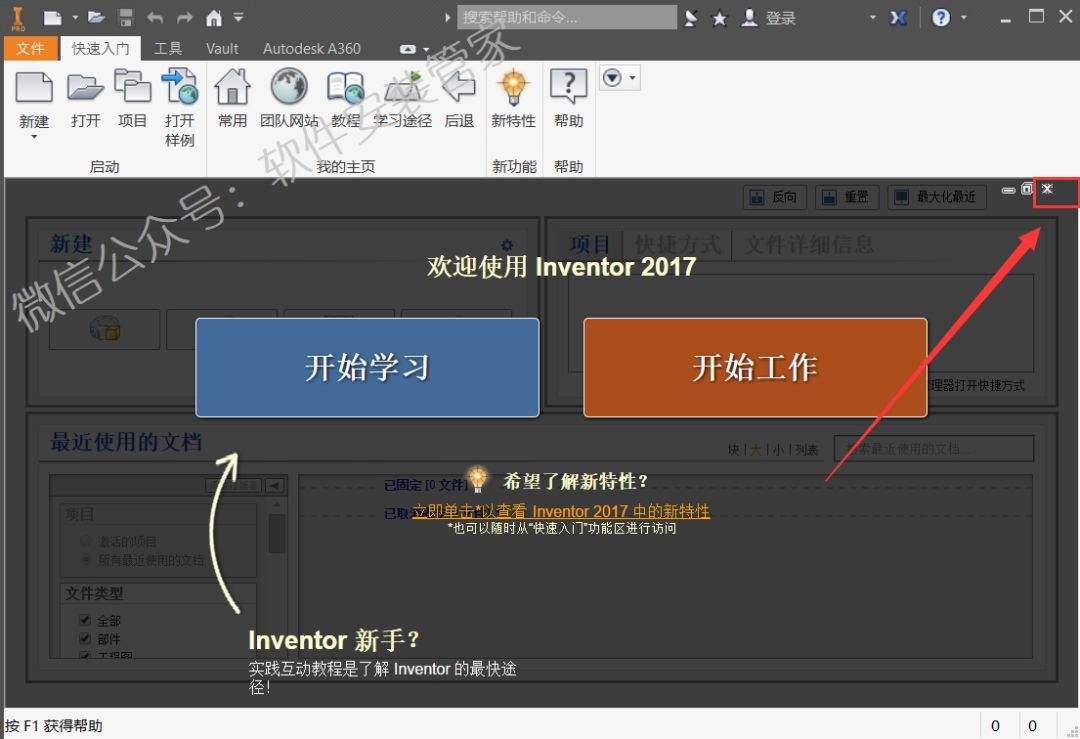
Task: Switch to the 工具 (Tools) ribbon tab
Action: [x=168, y=48]
